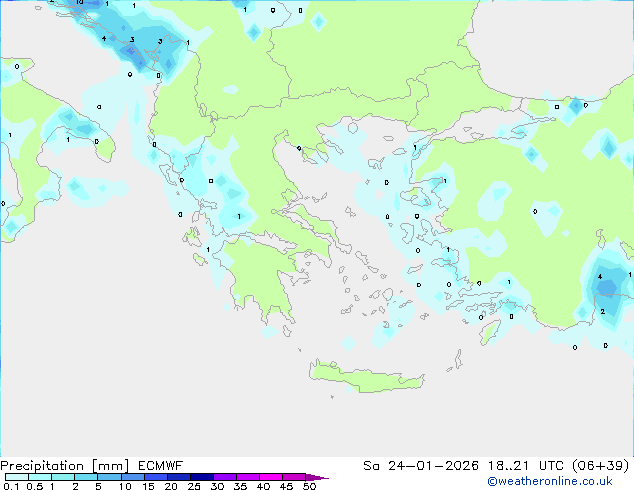Image resolution: width=634 pixels, height=490 pixels.
Task: Click the legend label '10'
Action: tap(125, 486)
